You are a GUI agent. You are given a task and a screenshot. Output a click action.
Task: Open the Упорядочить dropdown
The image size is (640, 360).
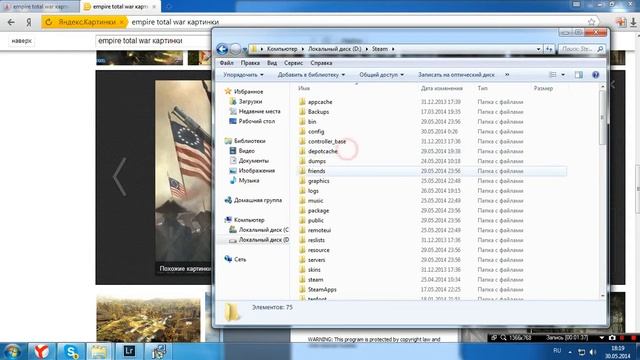pos(243,75)
